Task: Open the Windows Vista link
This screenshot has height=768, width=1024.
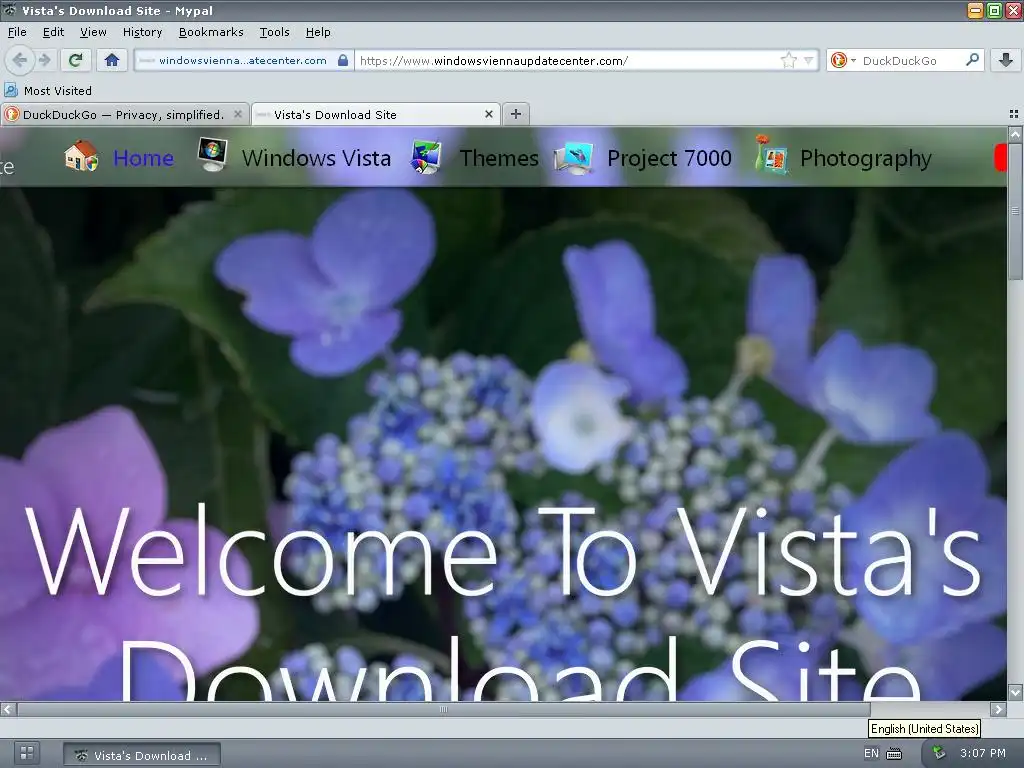Action: [317, 158]
